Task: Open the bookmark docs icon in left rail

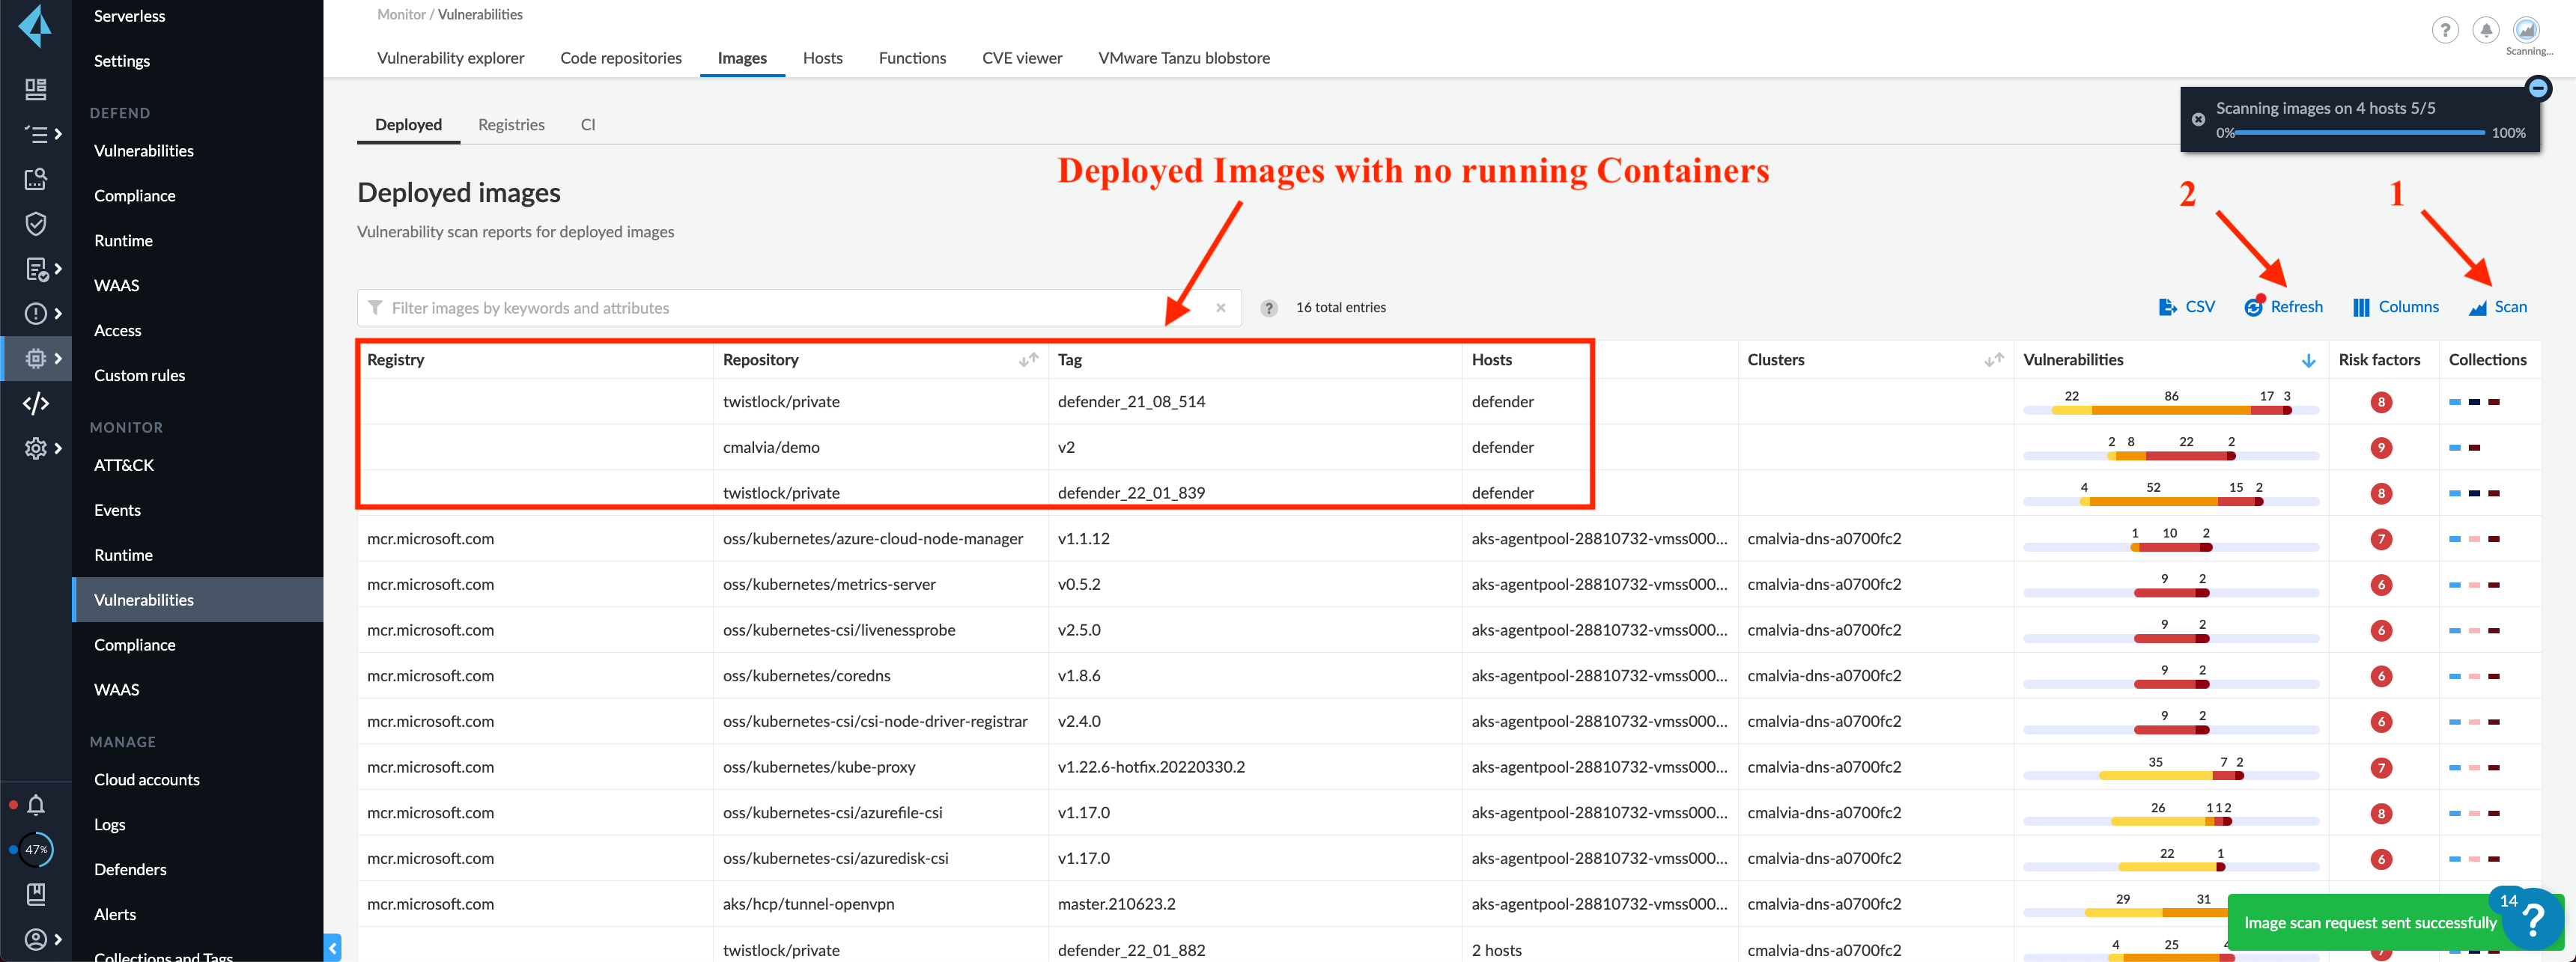Action: coord(36,894)
